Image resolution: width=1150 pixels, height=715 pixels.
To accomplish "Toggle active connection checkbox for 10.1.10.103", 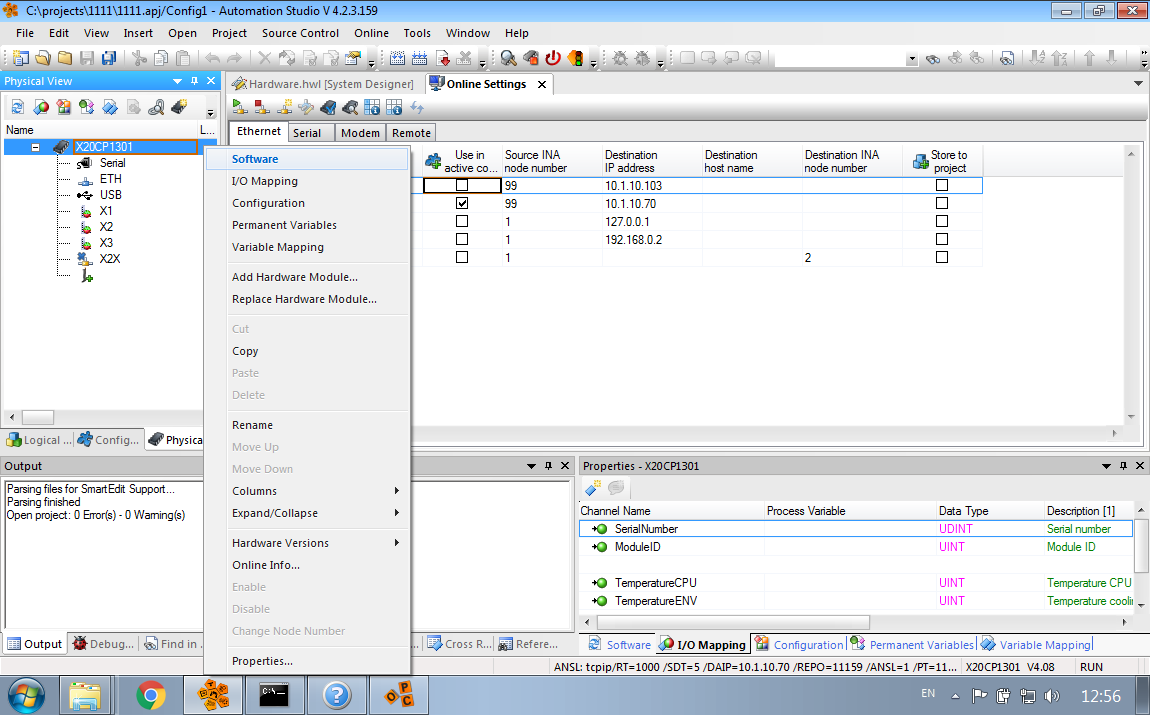I will 462,186.
